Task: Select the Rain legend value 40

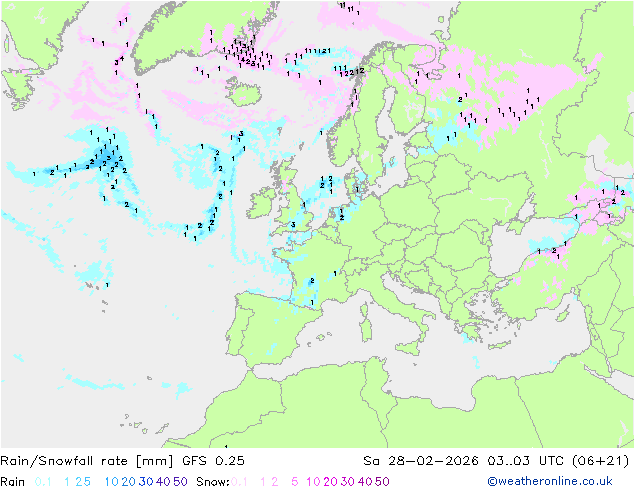Action: coord(163,482)
